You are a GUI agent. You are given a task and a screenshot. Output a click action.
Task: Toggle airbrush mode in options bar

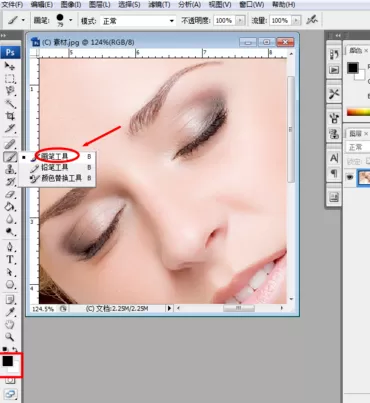[312, 20]
